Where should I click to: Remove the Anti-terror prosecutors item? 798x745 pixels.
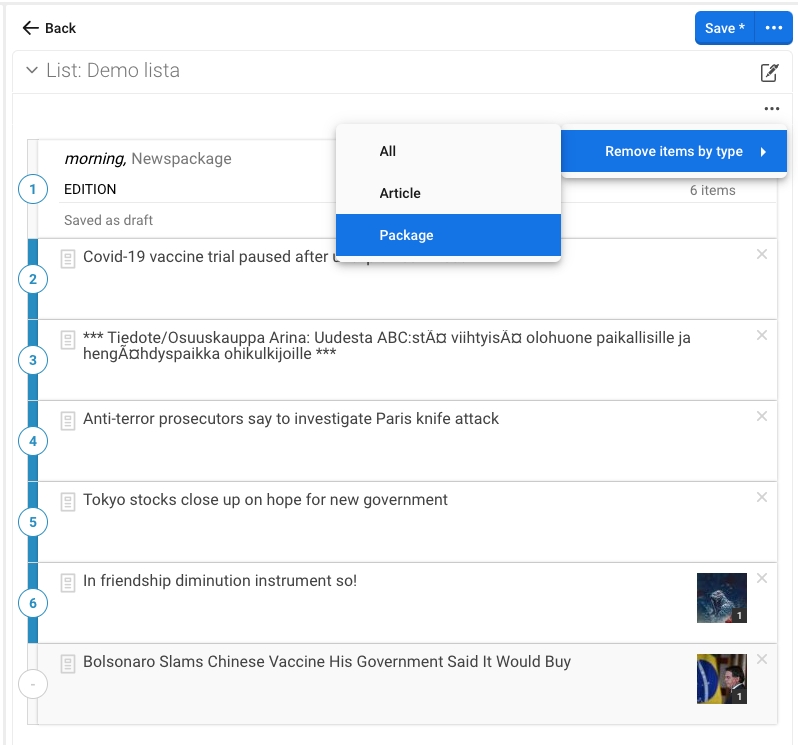762,417
